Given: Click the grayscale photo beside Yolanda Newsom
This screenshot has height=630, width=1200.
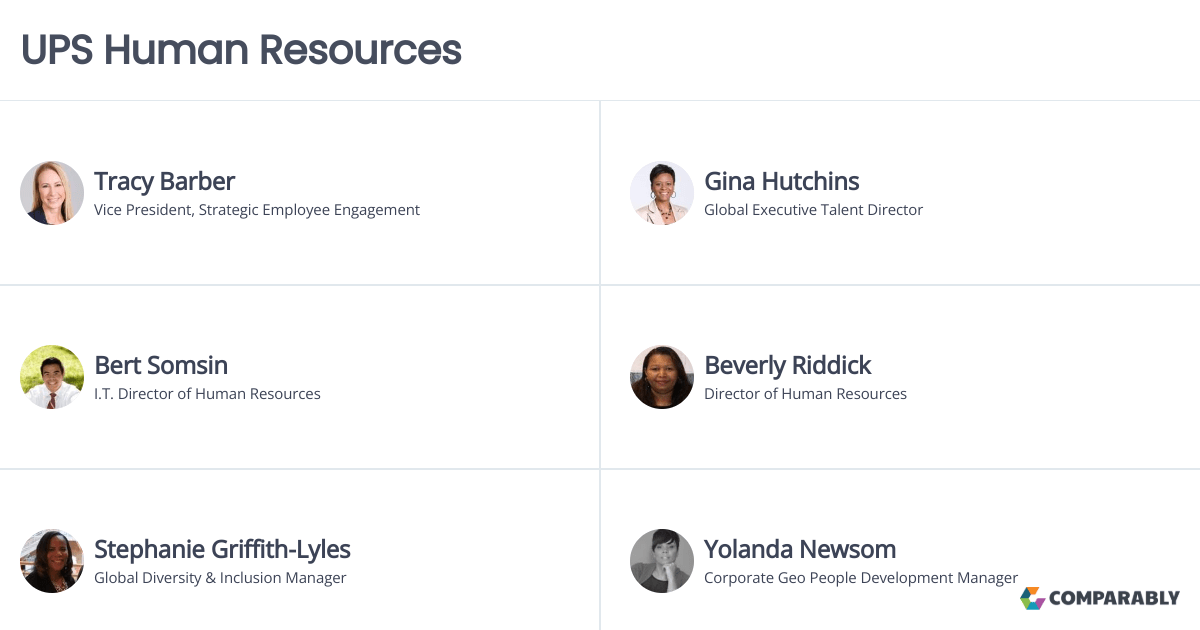Looking at the screenshot, I should coord(662,561).
